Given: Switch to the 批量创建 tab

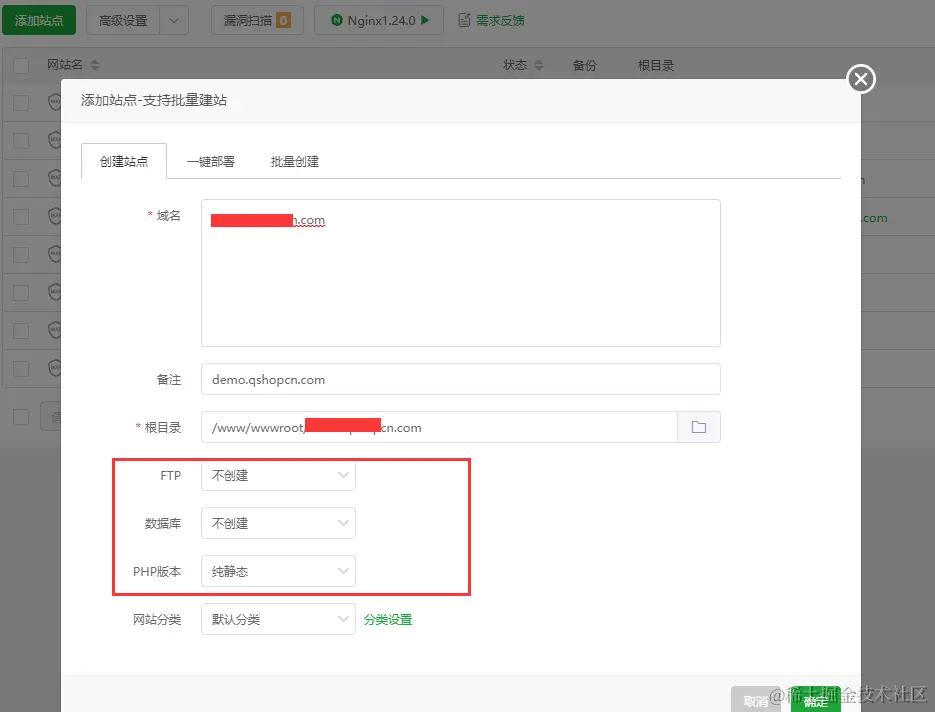Looking at the screenshot, I should point(294,159).
